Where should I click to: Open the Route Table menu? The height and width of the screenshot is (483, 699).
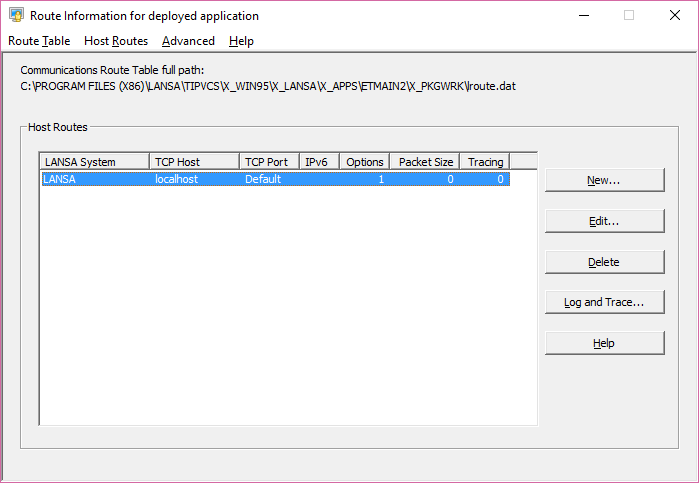(x=39, y=41)
